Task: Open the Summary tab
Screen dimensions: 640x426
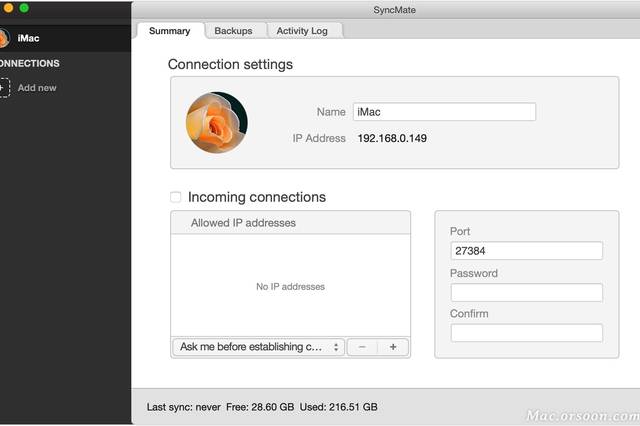Action: point(170,31)
